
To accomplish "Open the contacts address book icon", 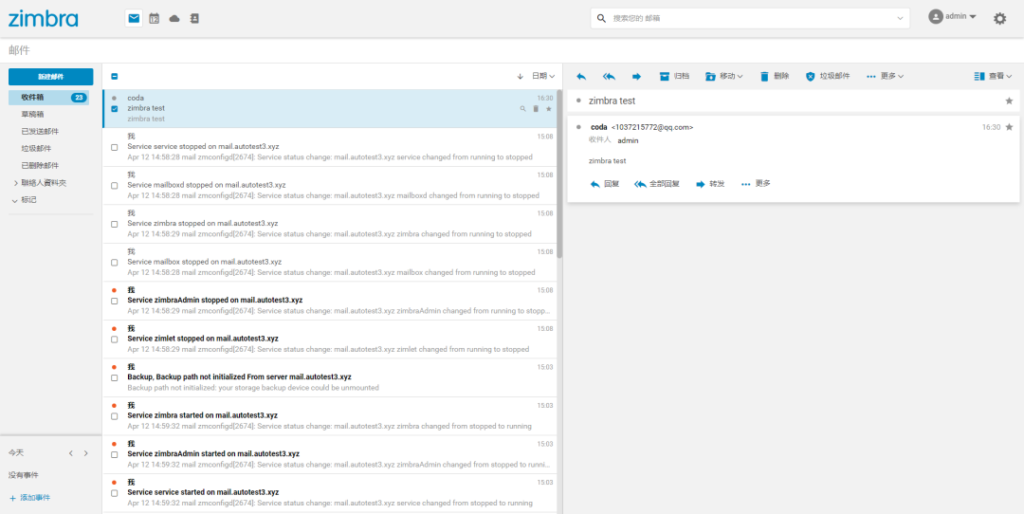I will click(x=194, y=19).
